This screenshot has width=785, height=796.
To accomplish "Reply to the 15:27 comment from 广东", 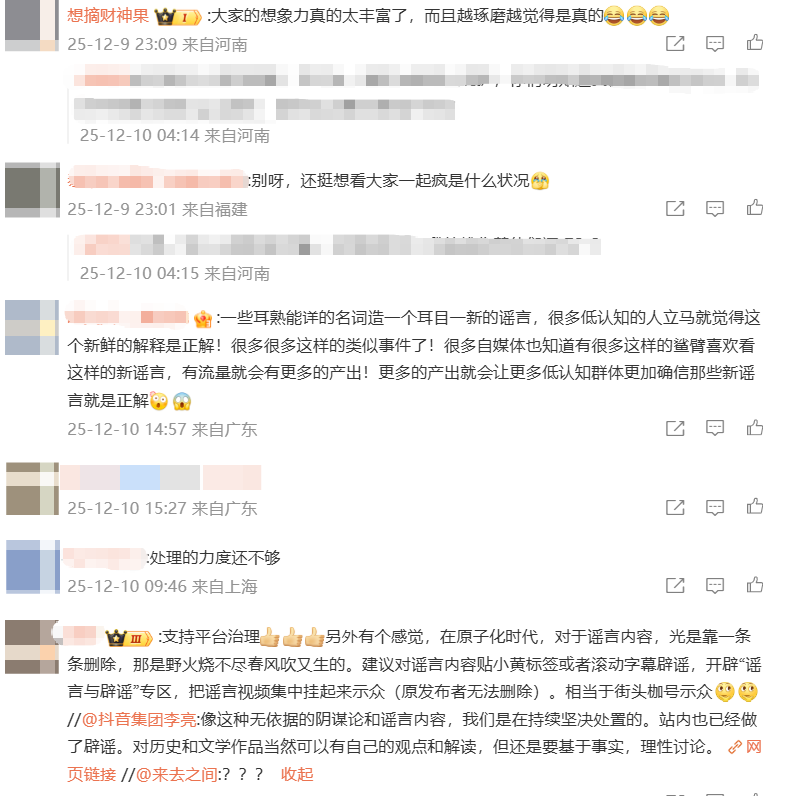I will coord(714,507).
